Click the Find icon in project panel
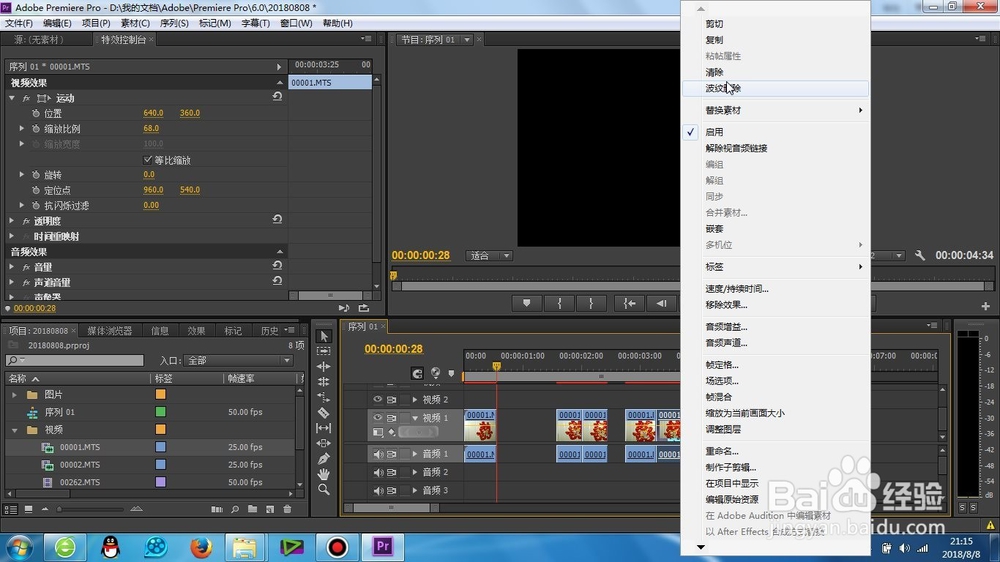1000x562 pixels. tap(235, 509)
